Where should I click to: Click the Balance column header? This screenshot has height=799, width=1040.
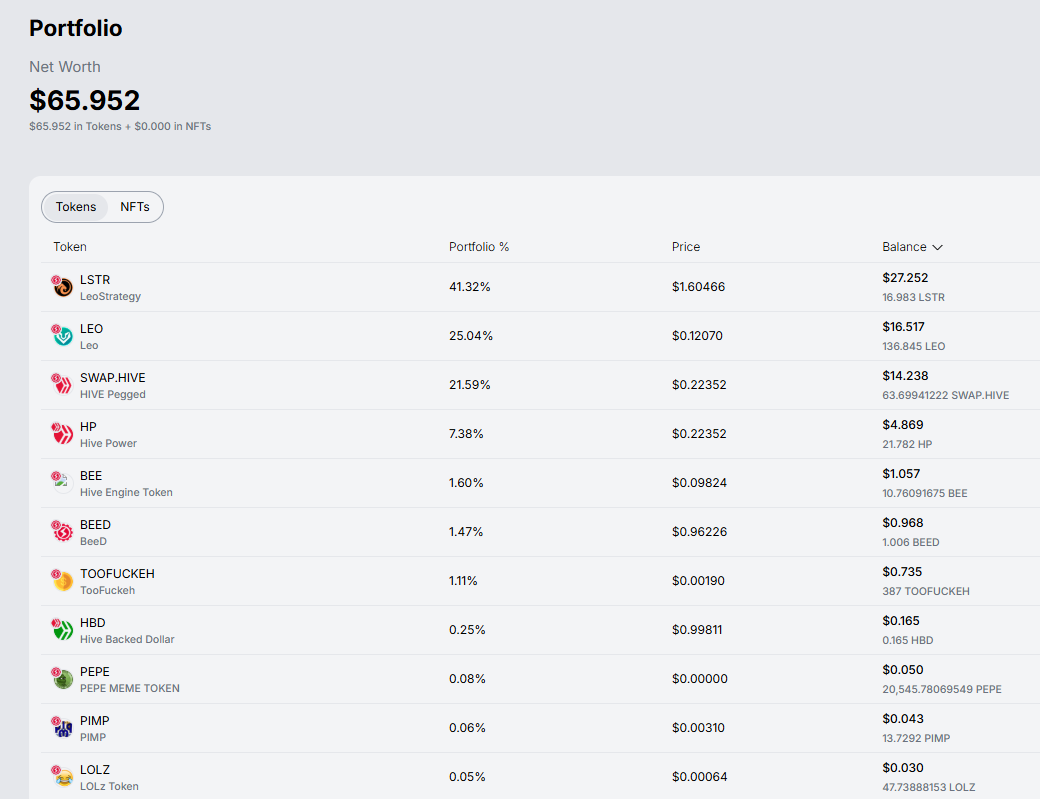[x=904, y=247]
